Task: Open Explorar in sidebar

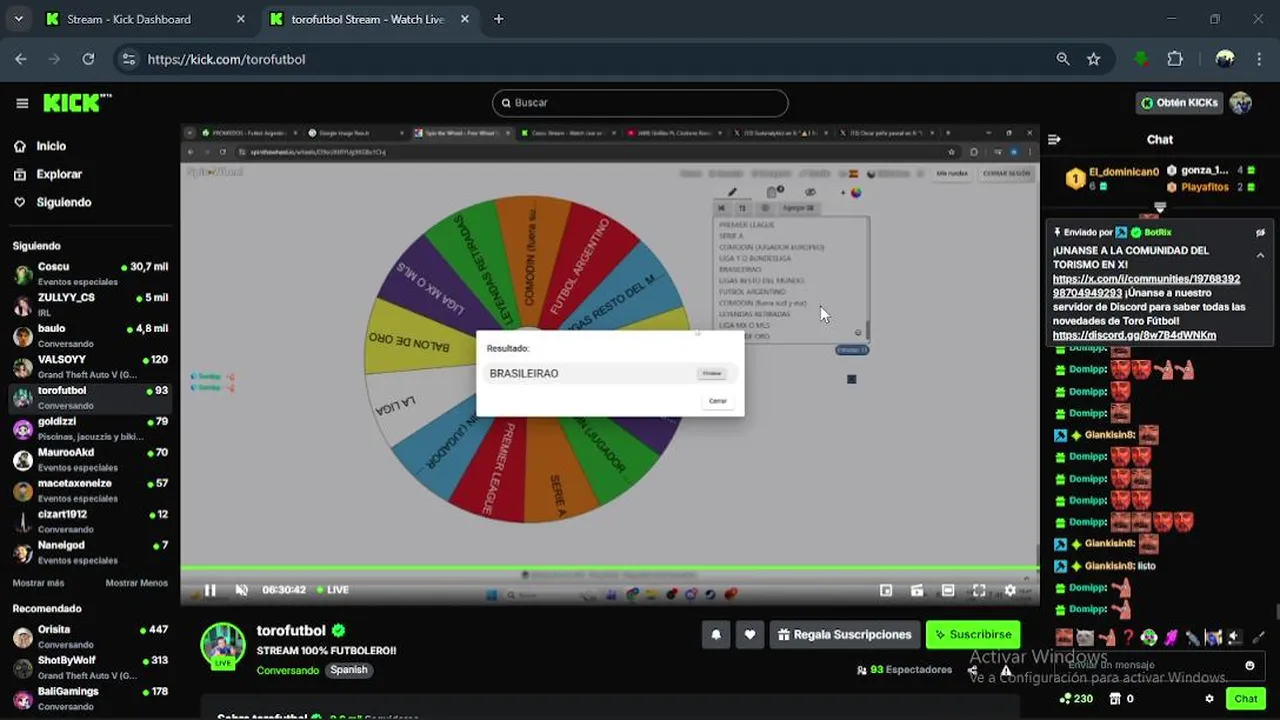Action: pyautogui.click(x=59, y=174)
